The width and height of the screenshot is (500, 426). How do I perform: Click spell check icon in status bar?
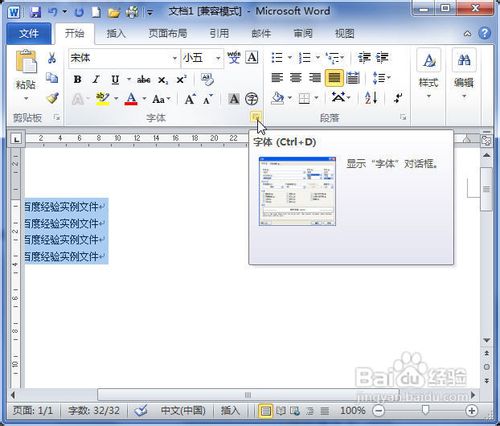141,410
